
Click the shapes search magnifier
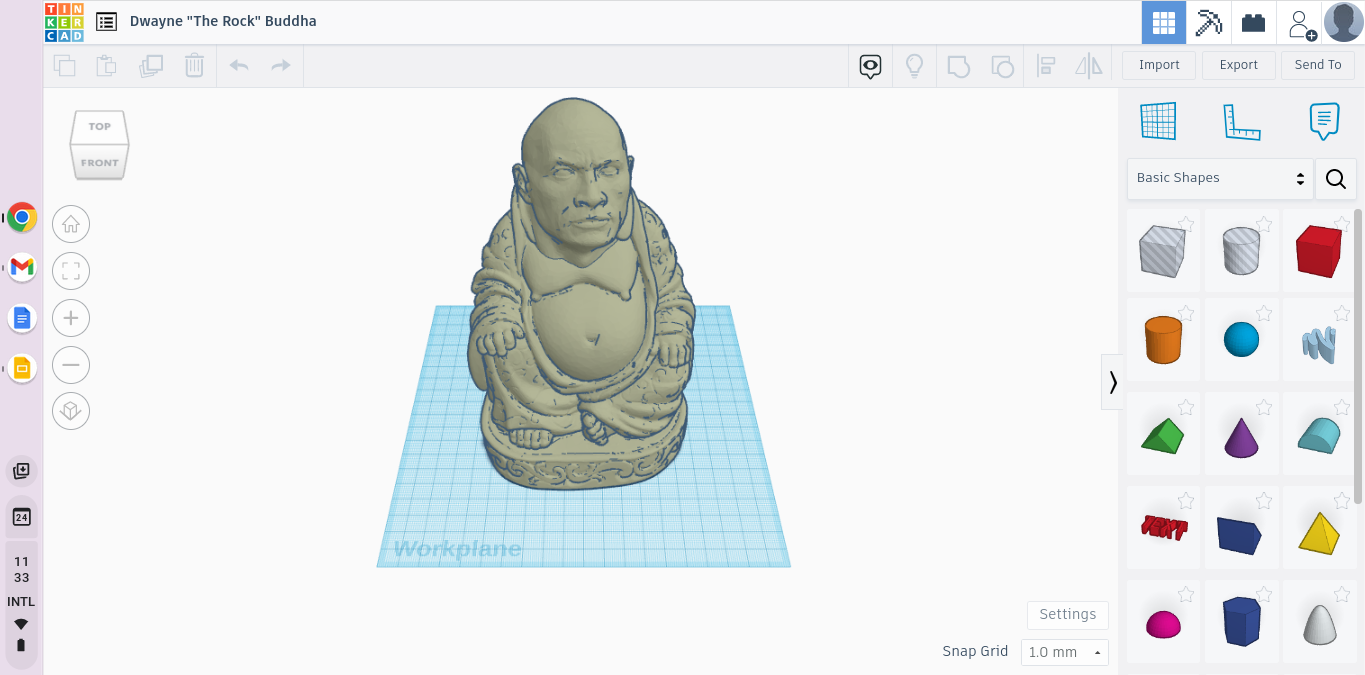[x=1336, y=178]
